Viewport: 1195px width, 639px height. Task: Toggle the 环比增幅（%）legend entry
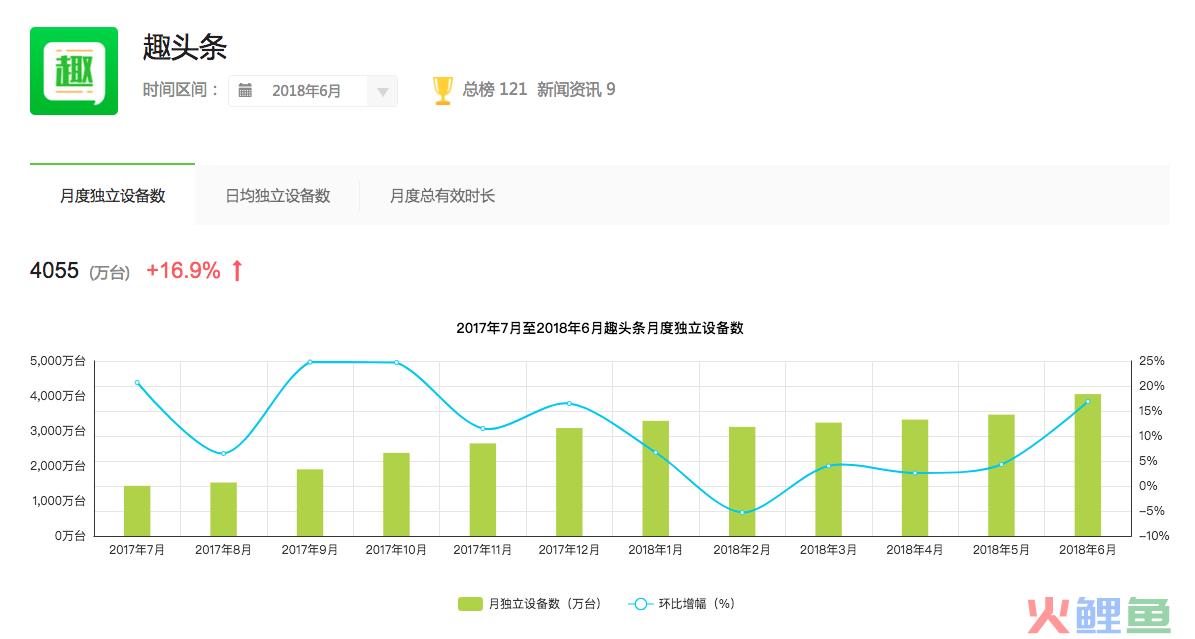click(681, 604)
